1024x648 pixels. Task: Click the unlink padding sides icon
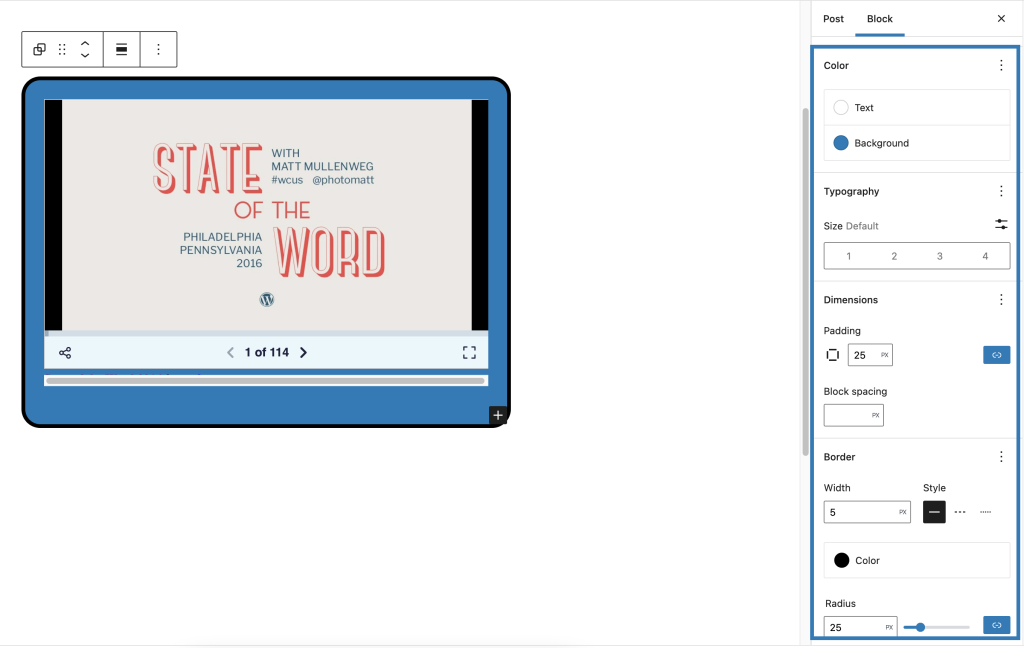996,354
